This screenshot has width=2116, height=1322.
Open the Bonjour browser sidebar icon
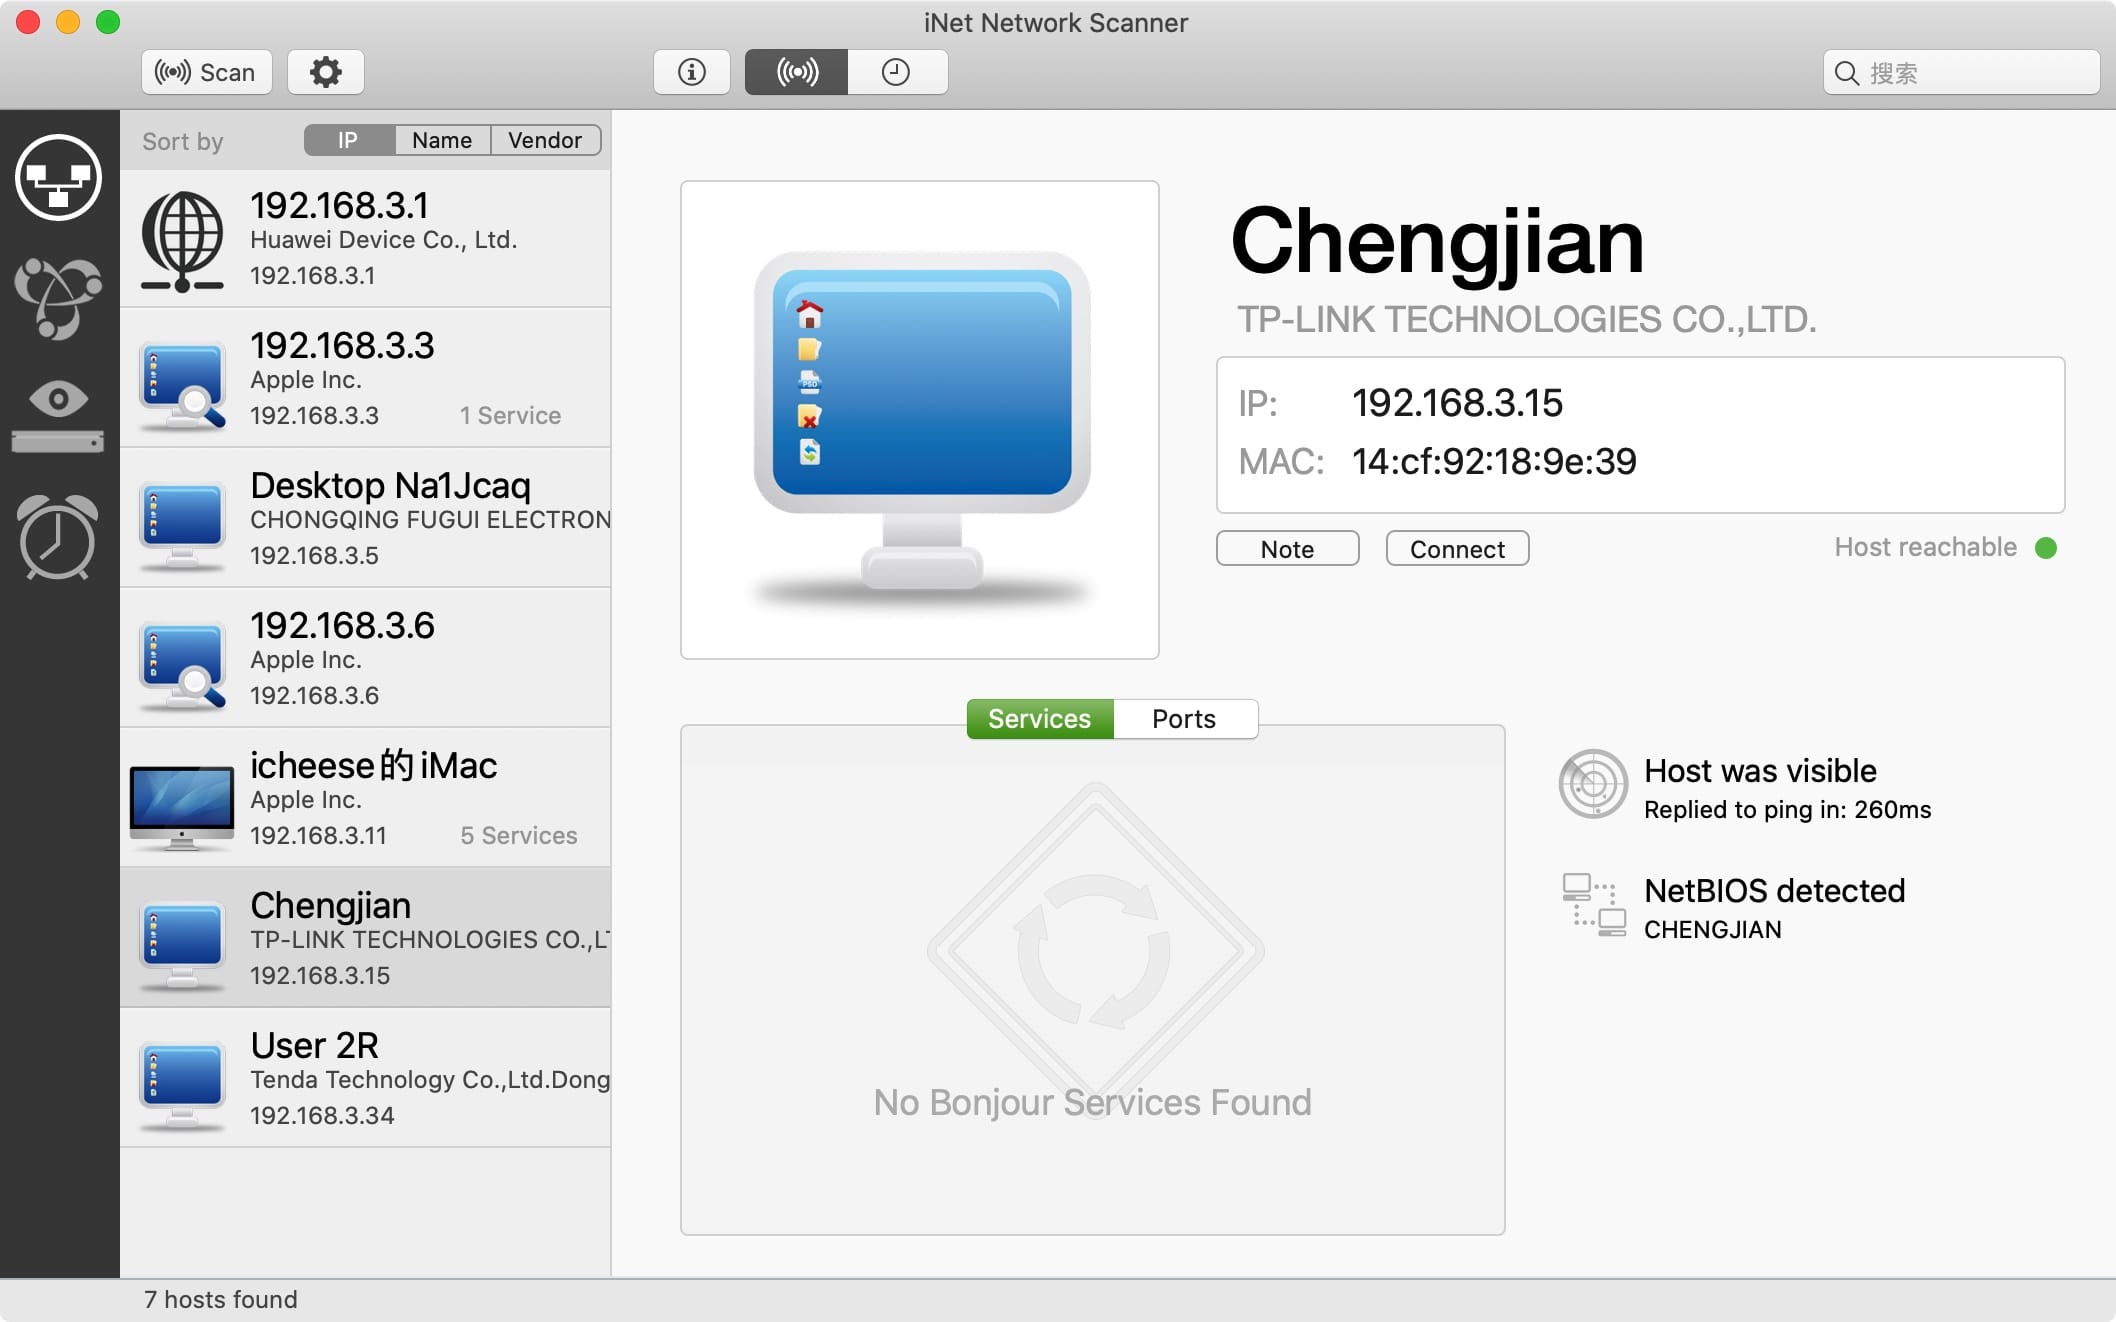pyautogui.click(x=58, y=298)
